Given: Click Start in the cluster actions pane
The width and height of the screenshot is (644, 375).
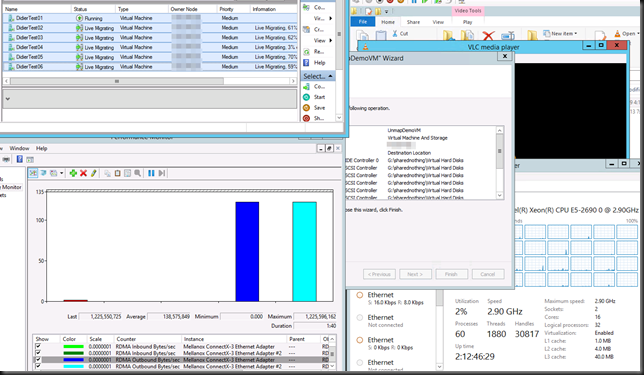Looking at the screenshot, I should pos(319,97).
